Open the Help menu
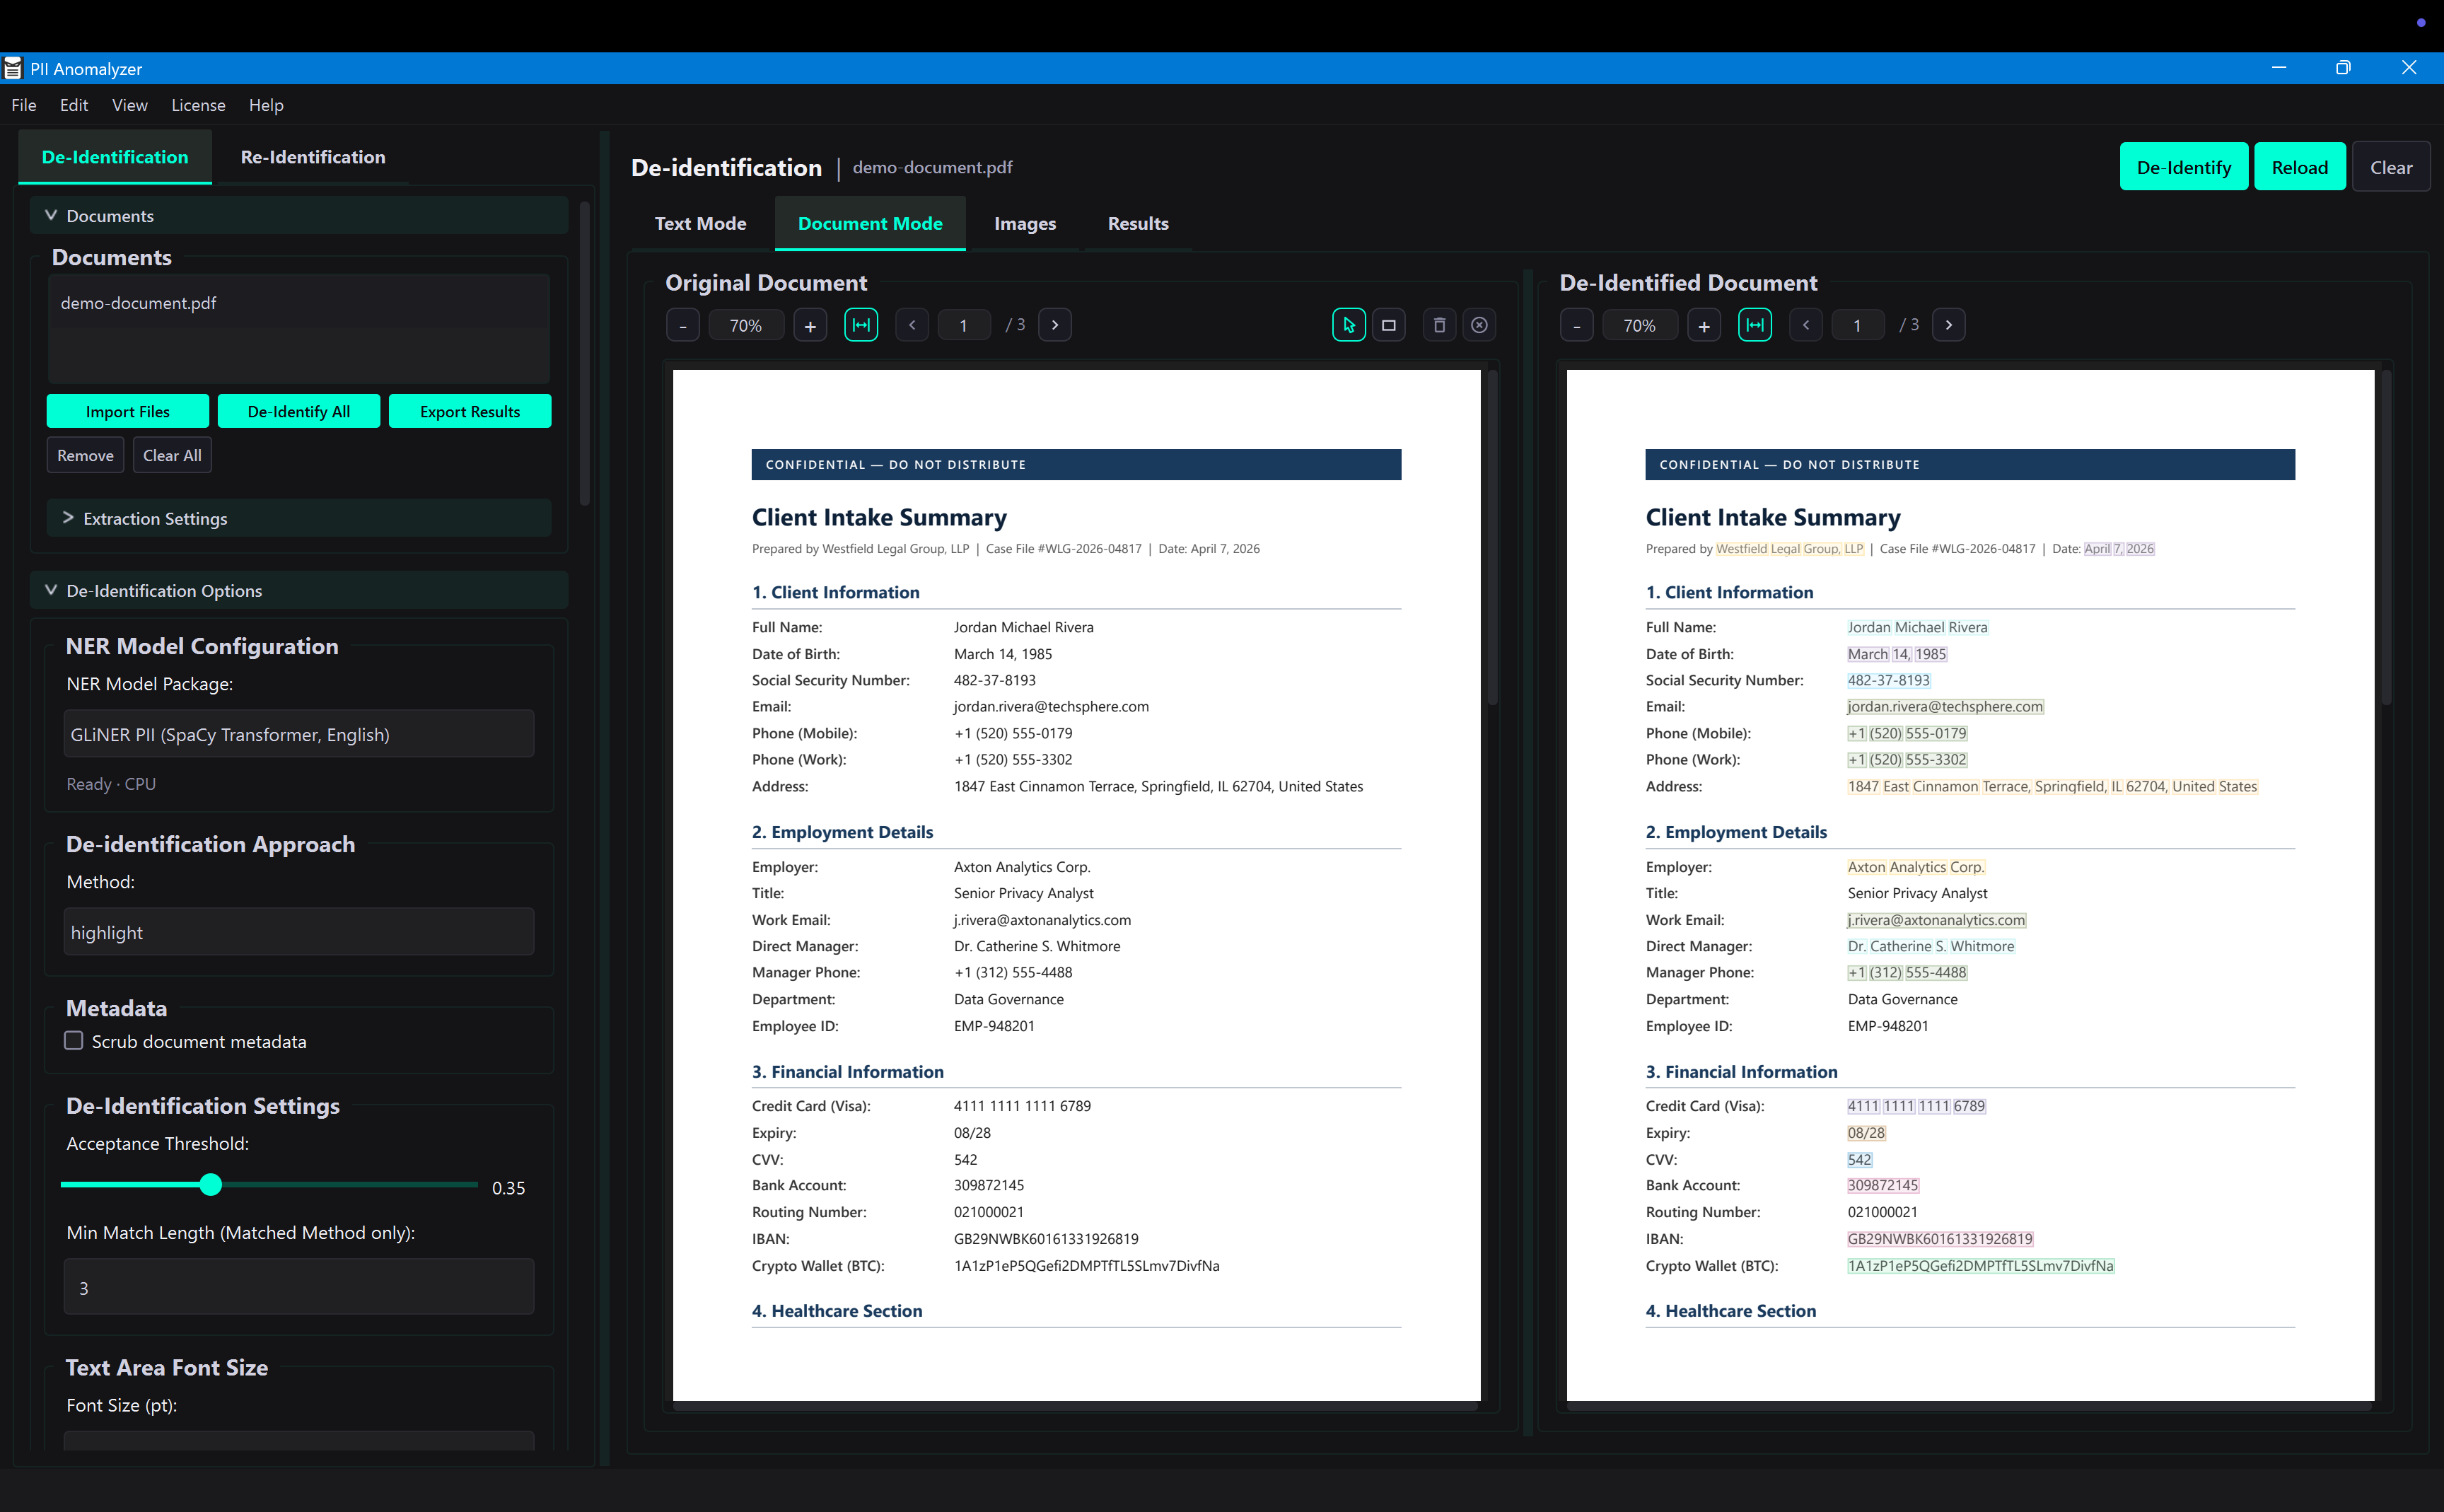The width and height of the screenshot is (2444, 1512). pos(265,105)
